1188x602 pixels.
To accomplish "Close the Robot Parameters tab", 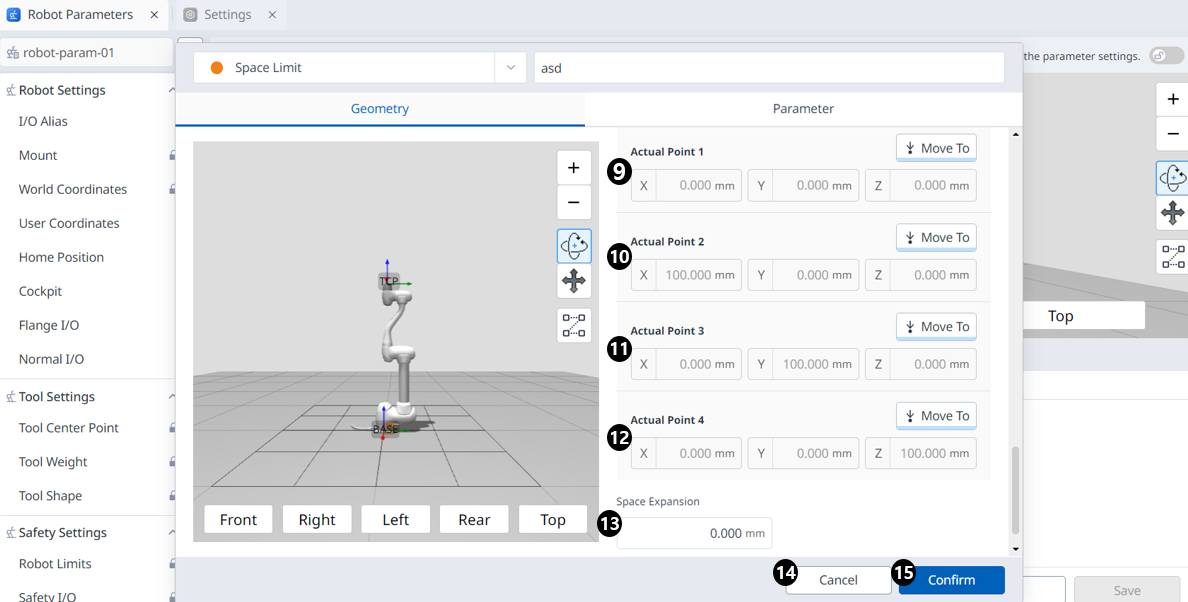I will pos(154,15).
